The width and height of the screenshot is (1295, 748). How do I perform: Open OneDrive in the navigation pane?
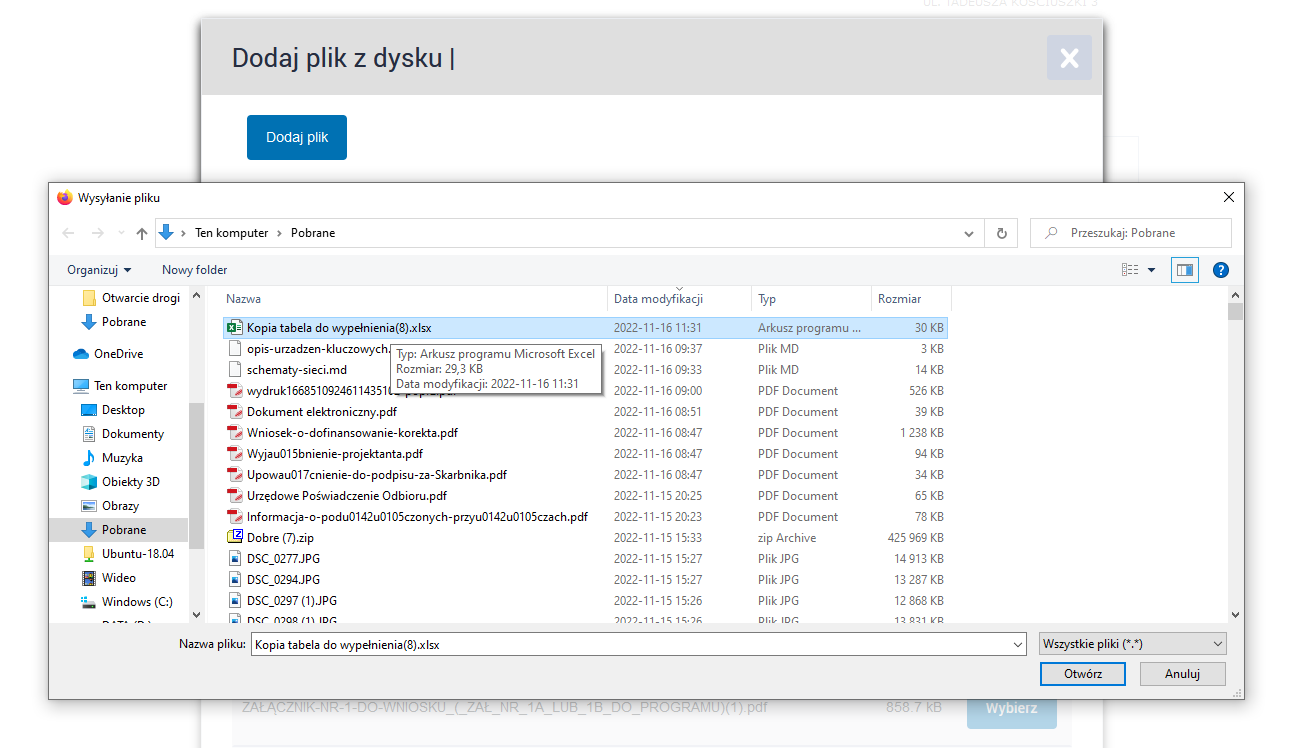click(118, 354)
